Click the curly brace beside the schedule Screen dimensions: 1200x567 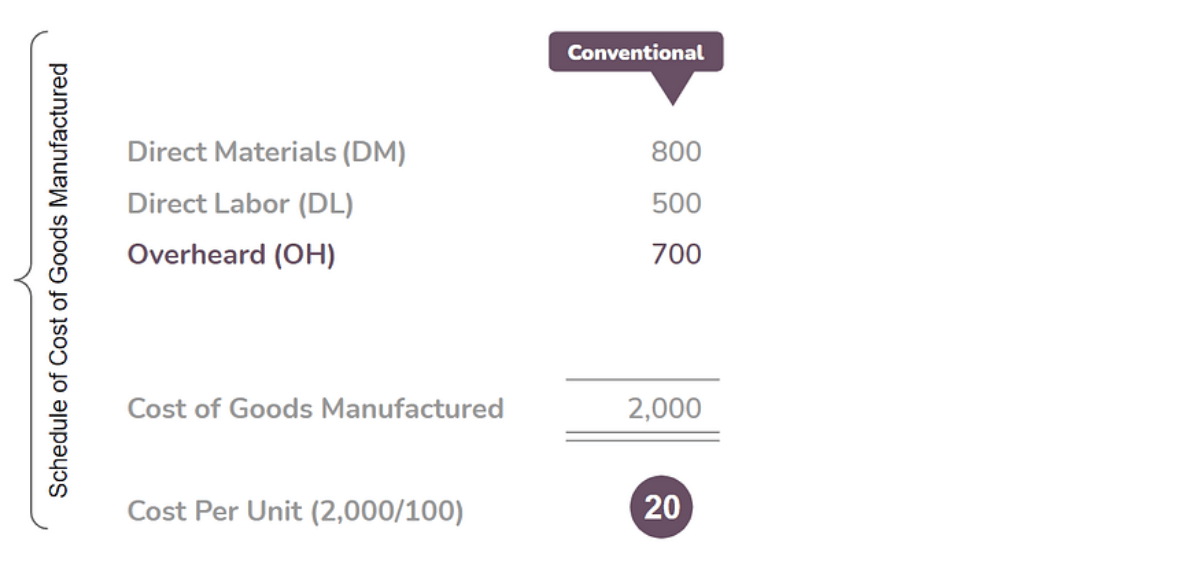[x=30, y=282]
